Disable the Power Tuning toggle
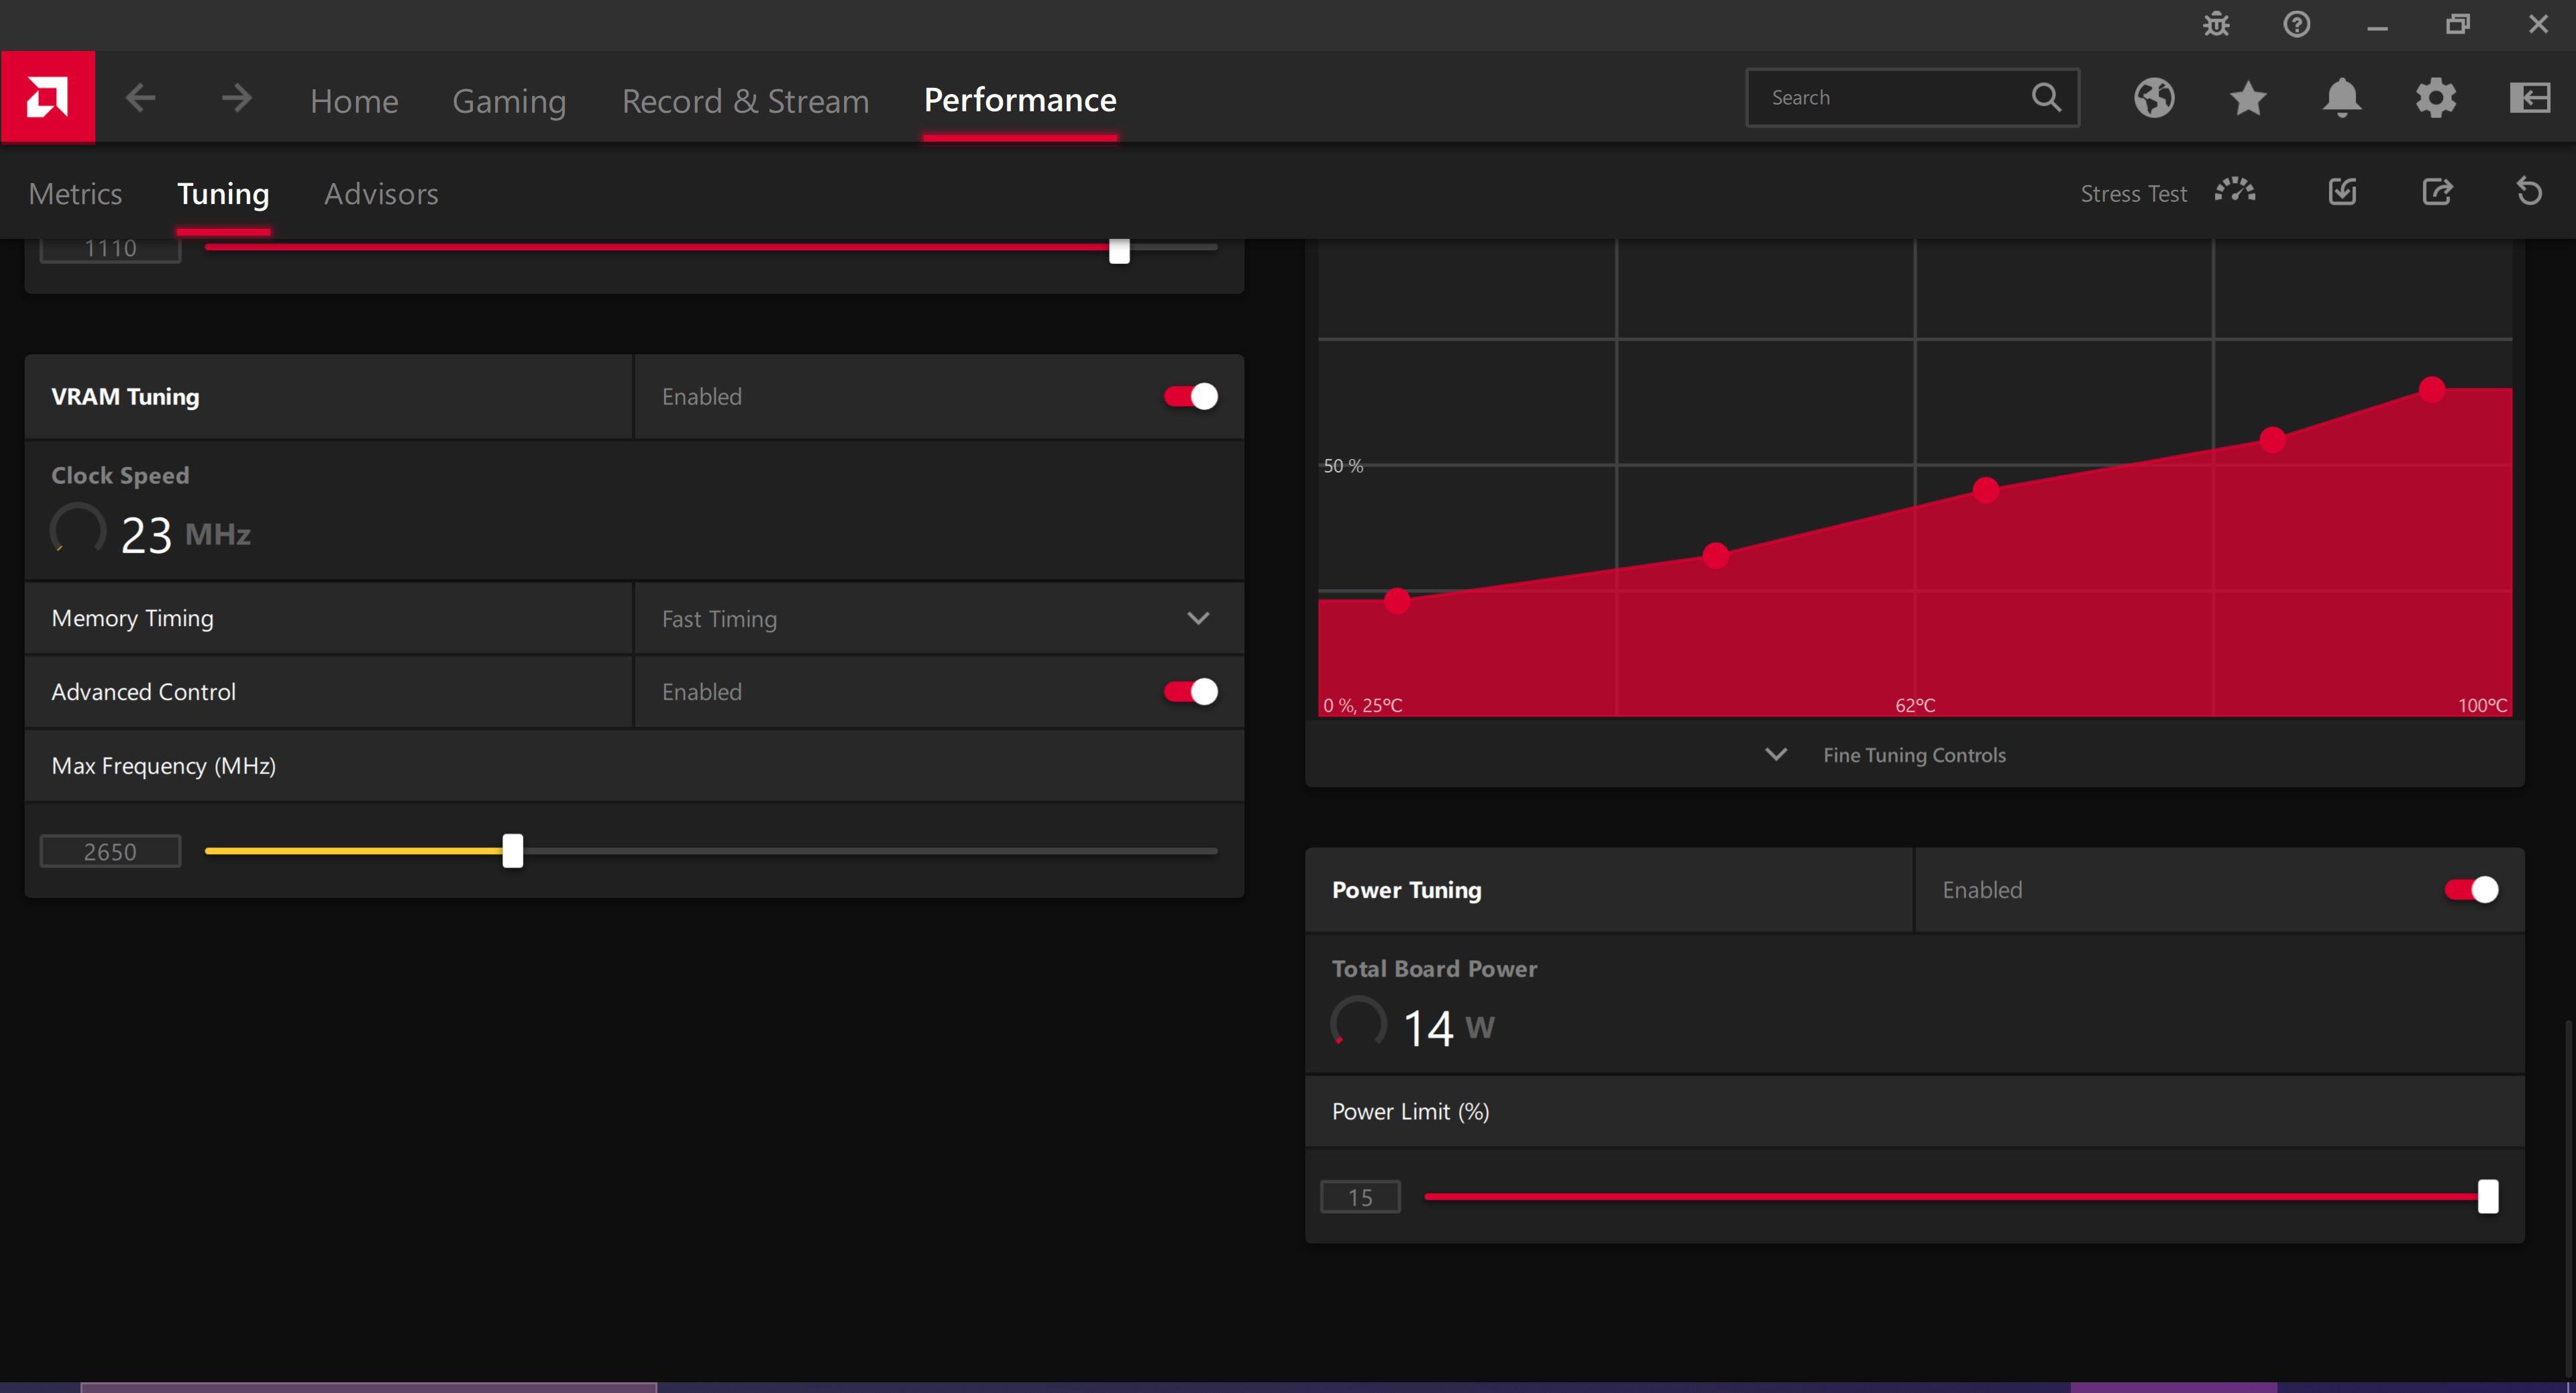Screen dimensions: 2576x1393 2471,890
